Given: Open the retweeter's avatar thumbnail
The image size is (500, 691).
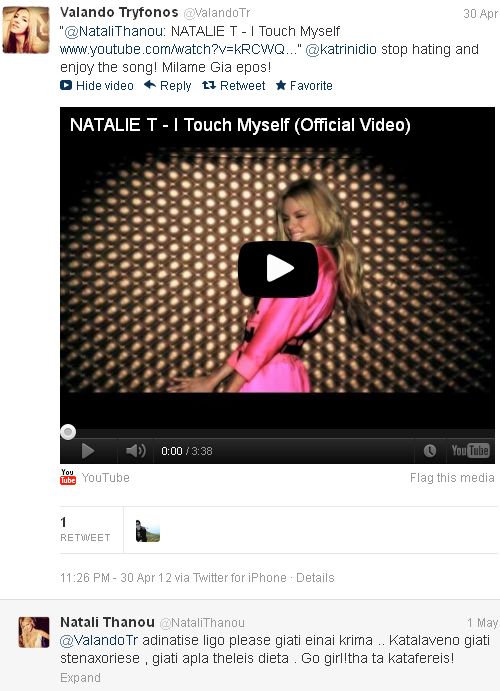Looking at the screenshot, I should (148, 531).
